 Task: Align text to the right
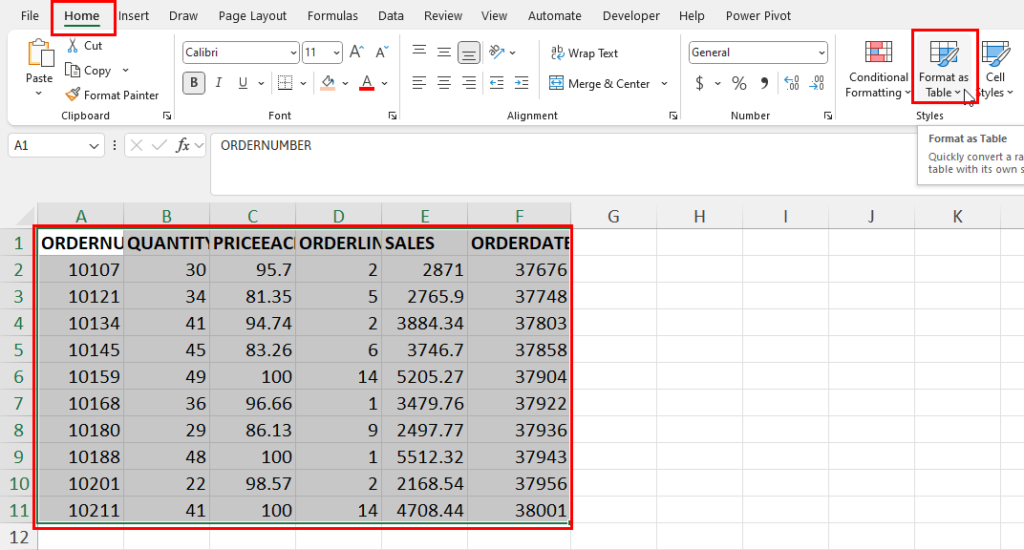pos(469,83)
